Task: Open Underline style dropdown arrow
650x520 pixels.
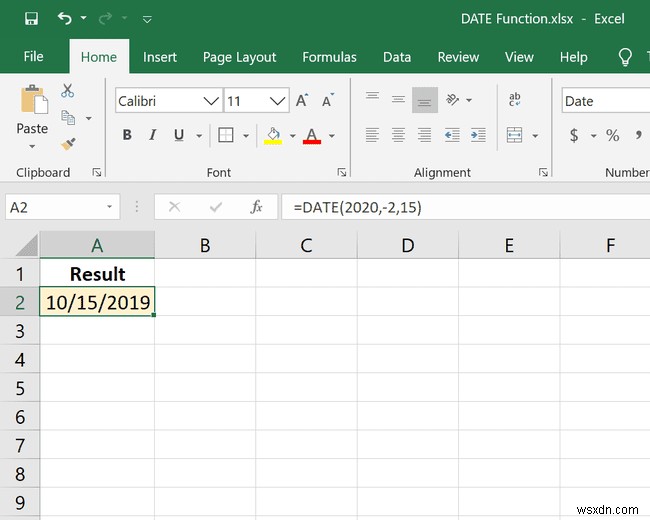Action: 199,136
